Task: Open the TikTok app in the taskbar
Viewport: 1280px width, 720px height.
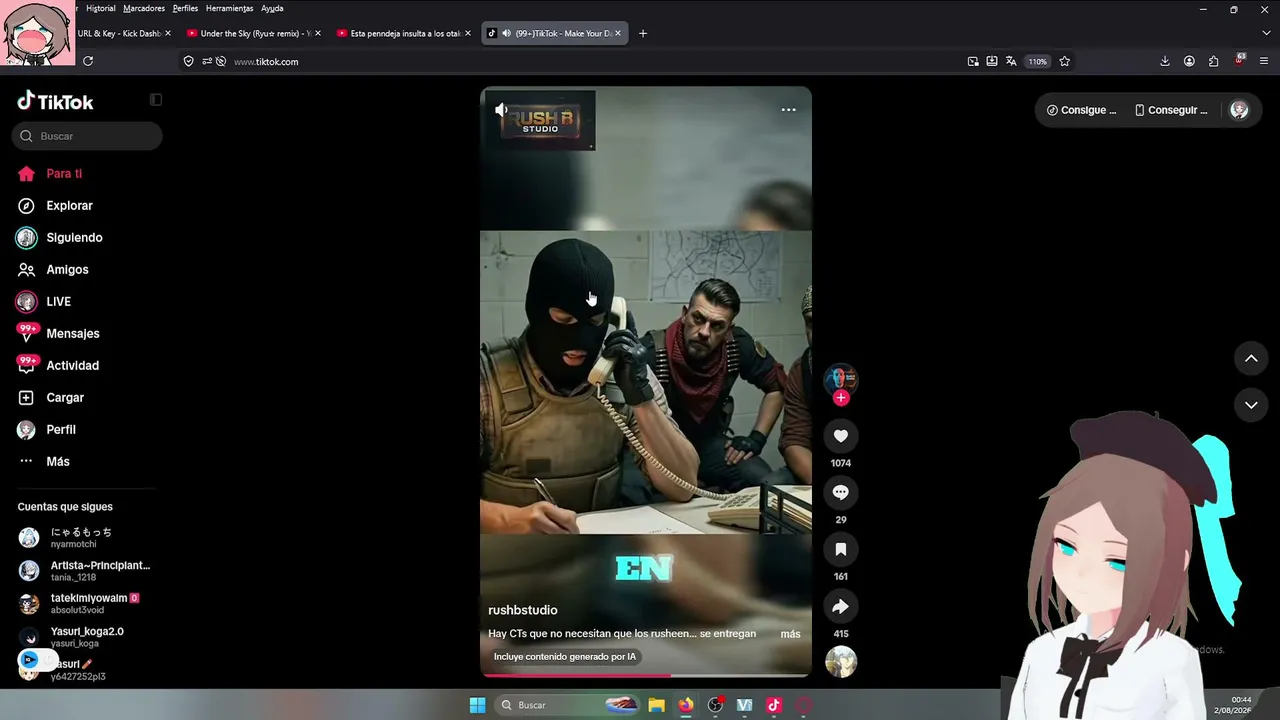Action: tap(774, 705)
